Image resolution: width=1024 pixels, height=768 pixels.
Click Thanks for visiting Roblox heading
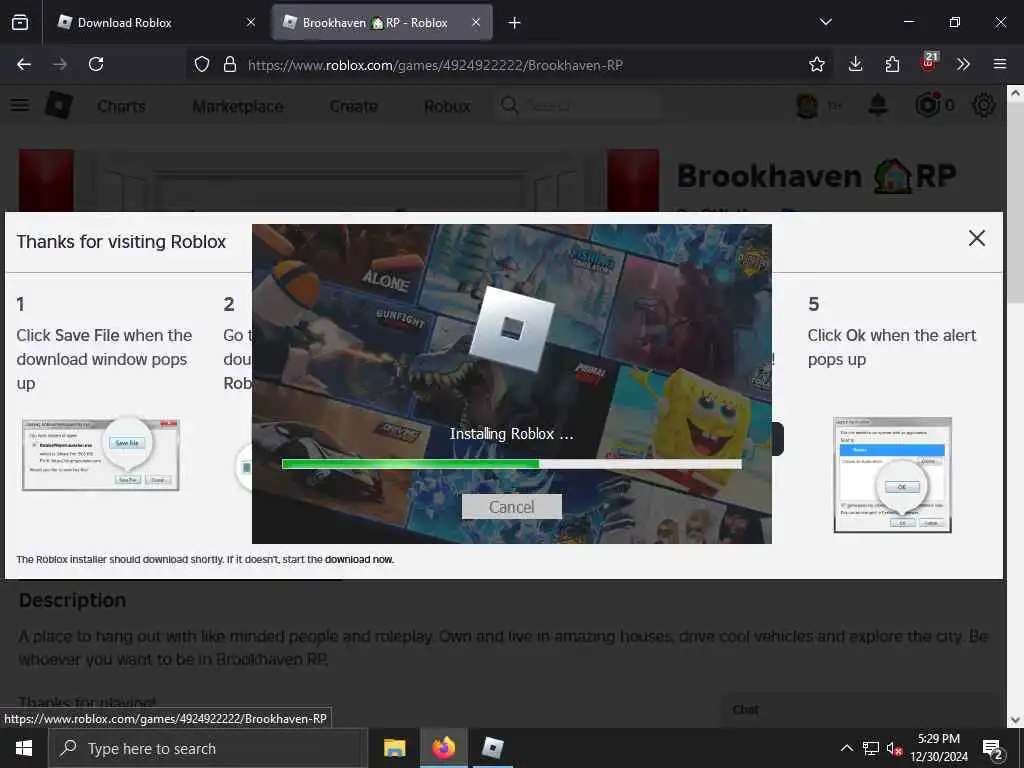(x=121, y=242)
